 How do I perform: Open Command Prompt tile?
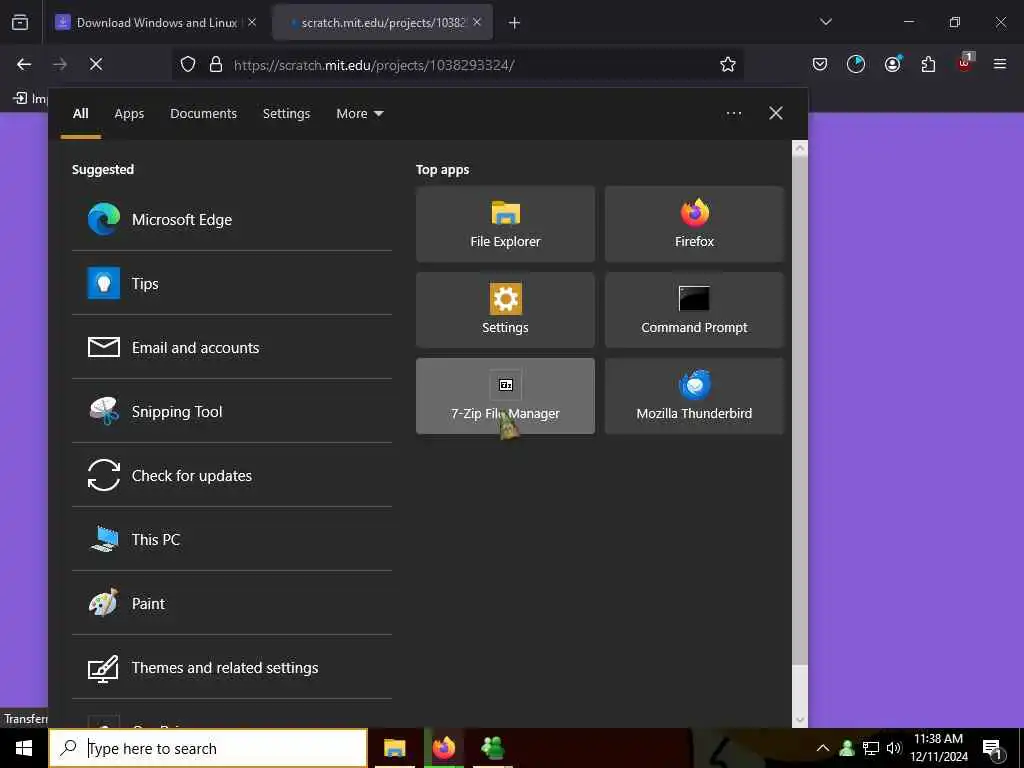click(694, 310)
